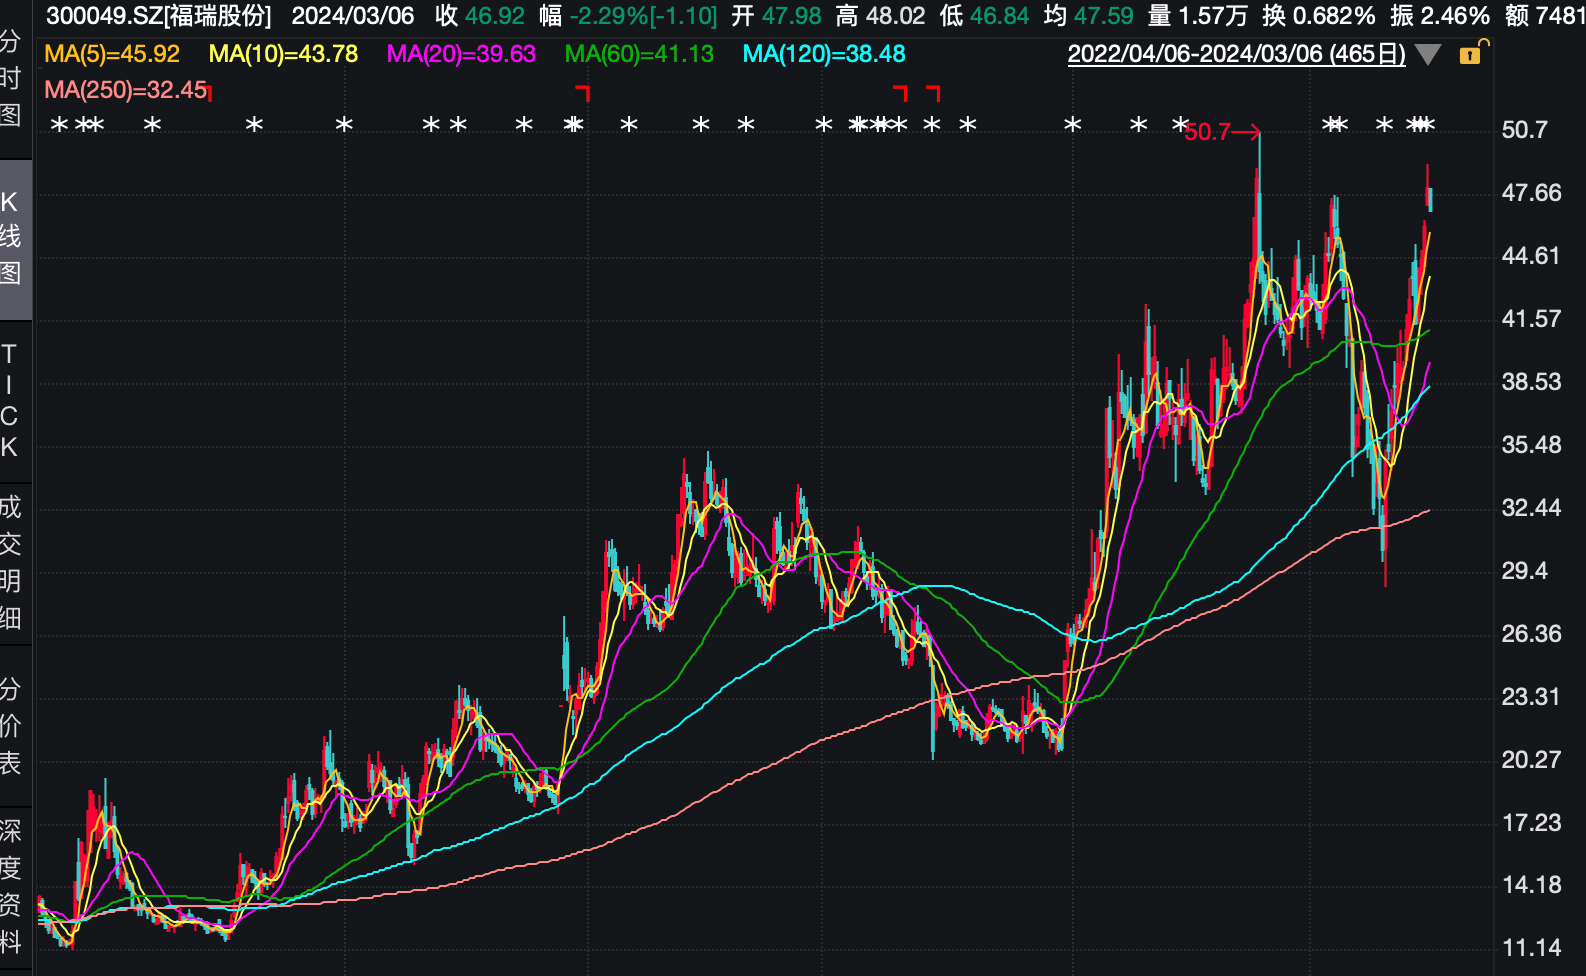This screenshot has height=976, width=1586.
Task: Select the K线图 sidebar tab
Action: pyautogui.click(x=11, y=238)
